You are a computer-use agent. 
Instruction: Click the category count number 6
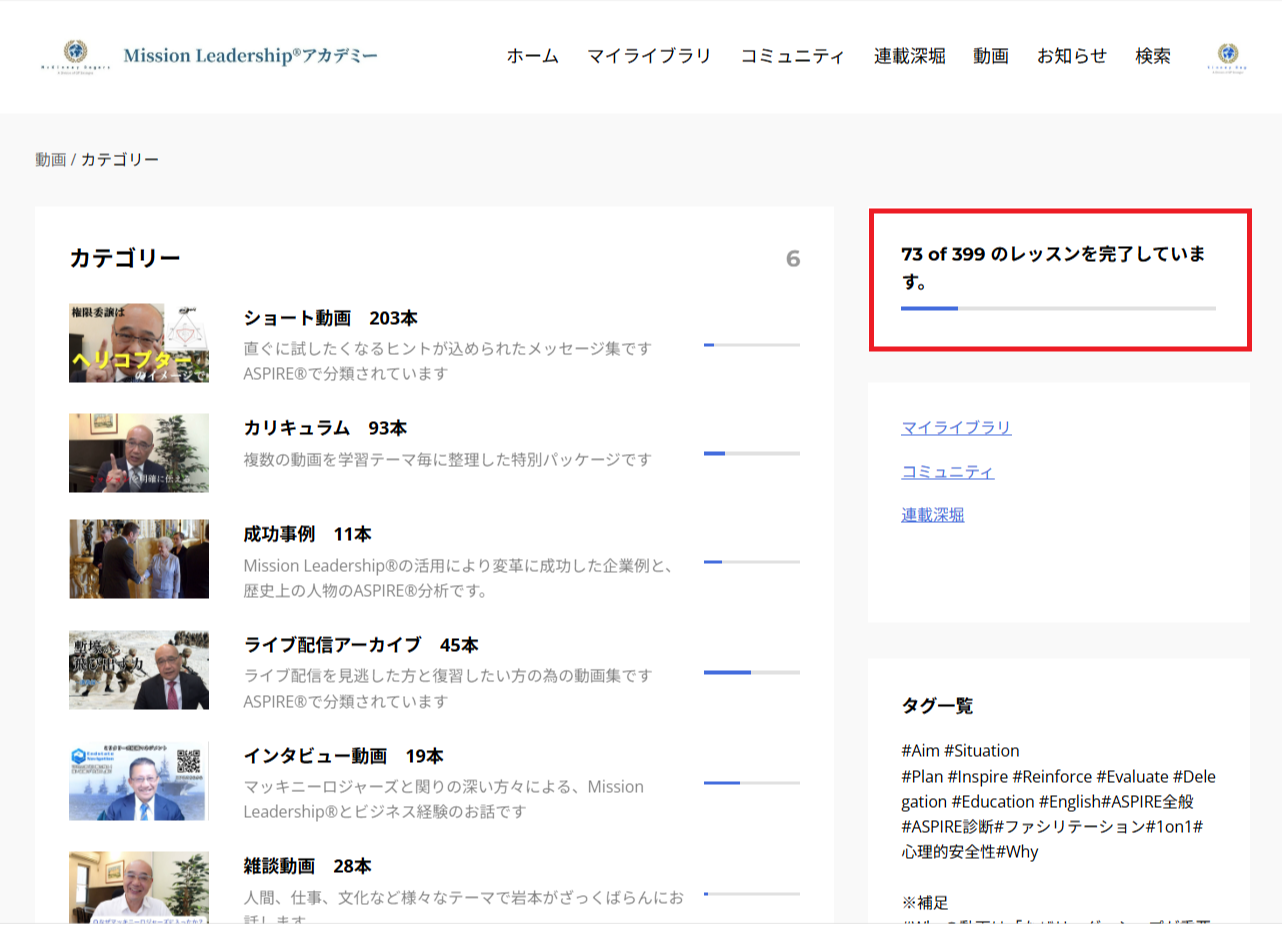click(793, 260)
